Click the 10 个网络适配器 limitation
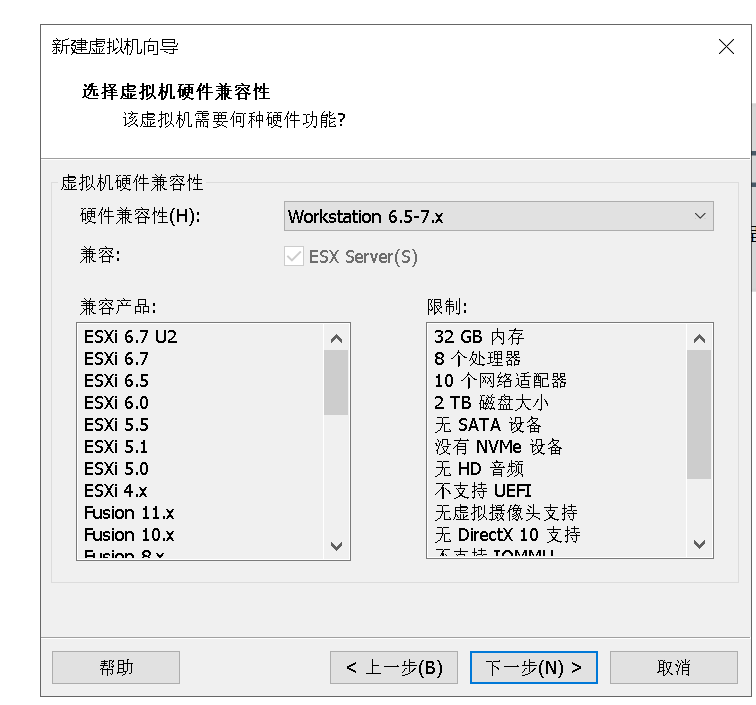This screenshot has width=756, height=705. (x=500, y=381)
